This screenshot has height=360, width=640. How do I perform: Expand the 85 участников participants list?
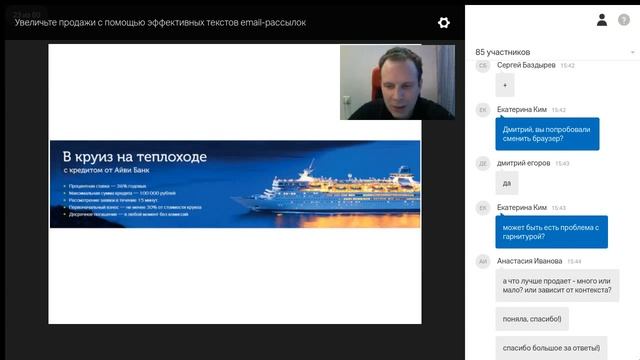(x=632, y=52)
